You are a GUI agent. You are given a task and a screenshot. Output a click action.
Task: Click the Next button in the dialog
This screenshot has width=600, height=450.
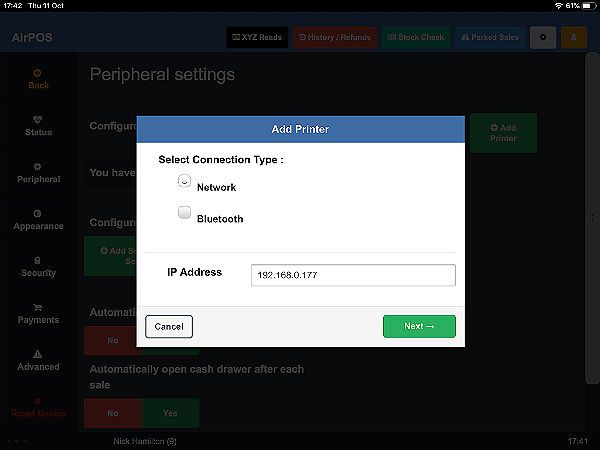[419, 326]
